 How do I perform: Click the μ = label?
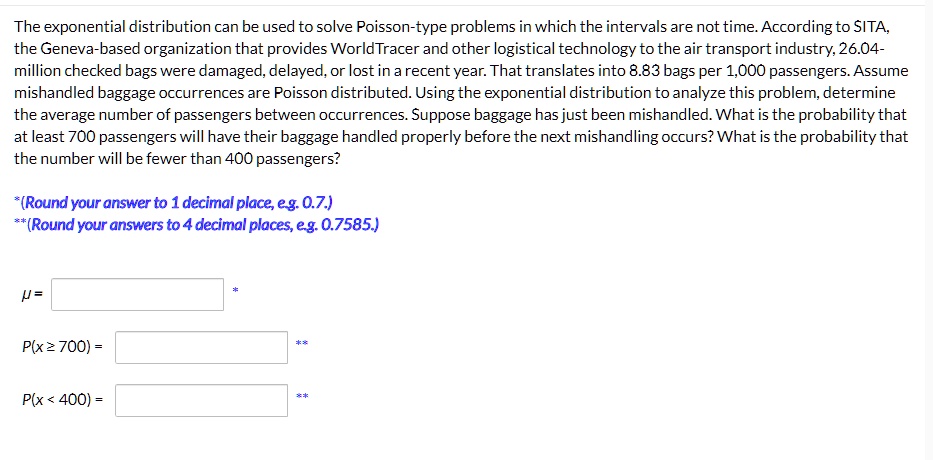tap(32, 295)
